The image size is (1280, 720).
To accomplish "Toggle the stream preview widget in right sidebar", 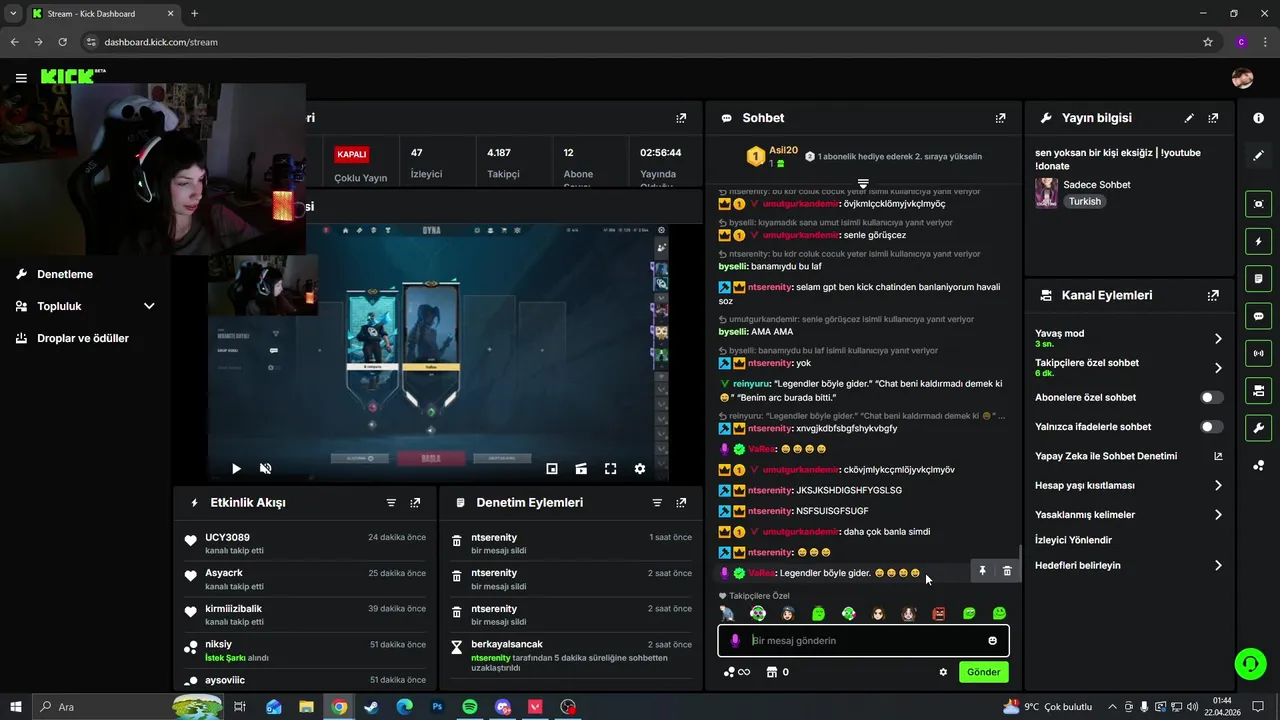I will 1258,204.
